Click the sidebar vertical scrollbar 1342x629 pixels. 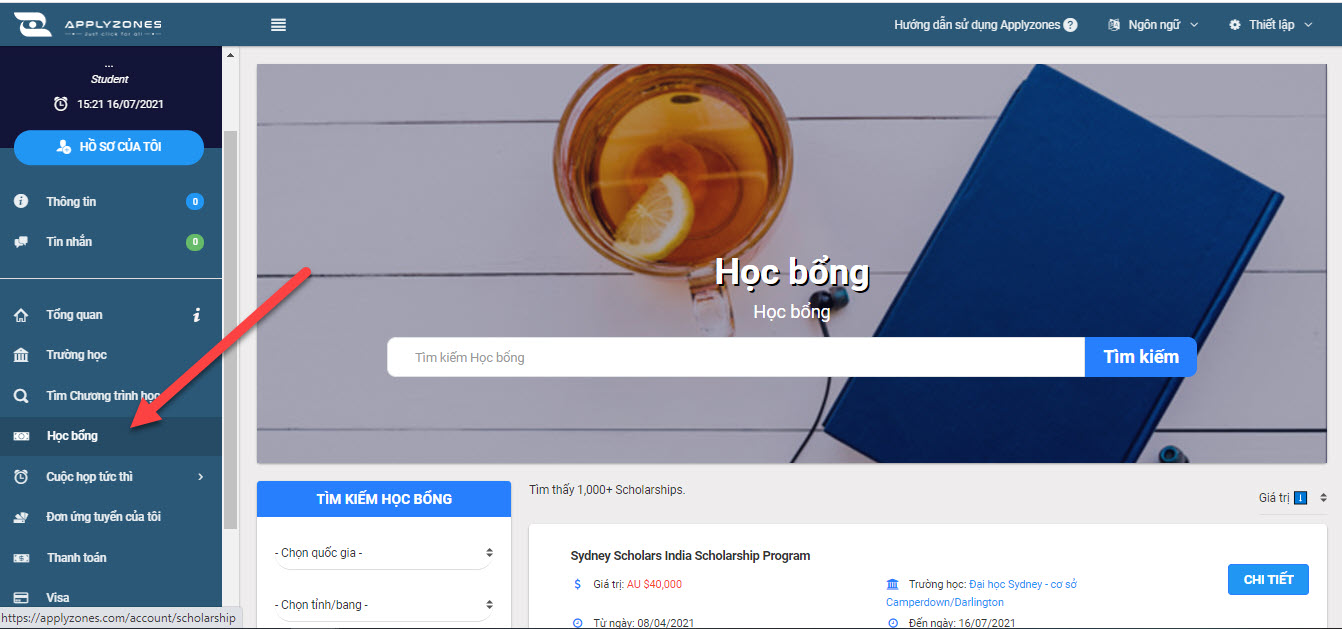click(230, 330)
